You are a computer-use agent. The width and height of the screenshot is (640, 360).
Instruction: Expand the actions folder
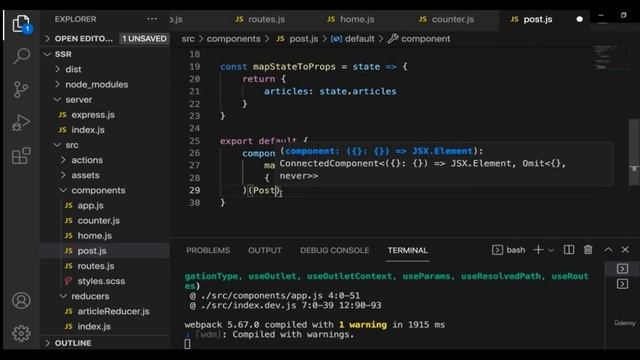(63, 160)
